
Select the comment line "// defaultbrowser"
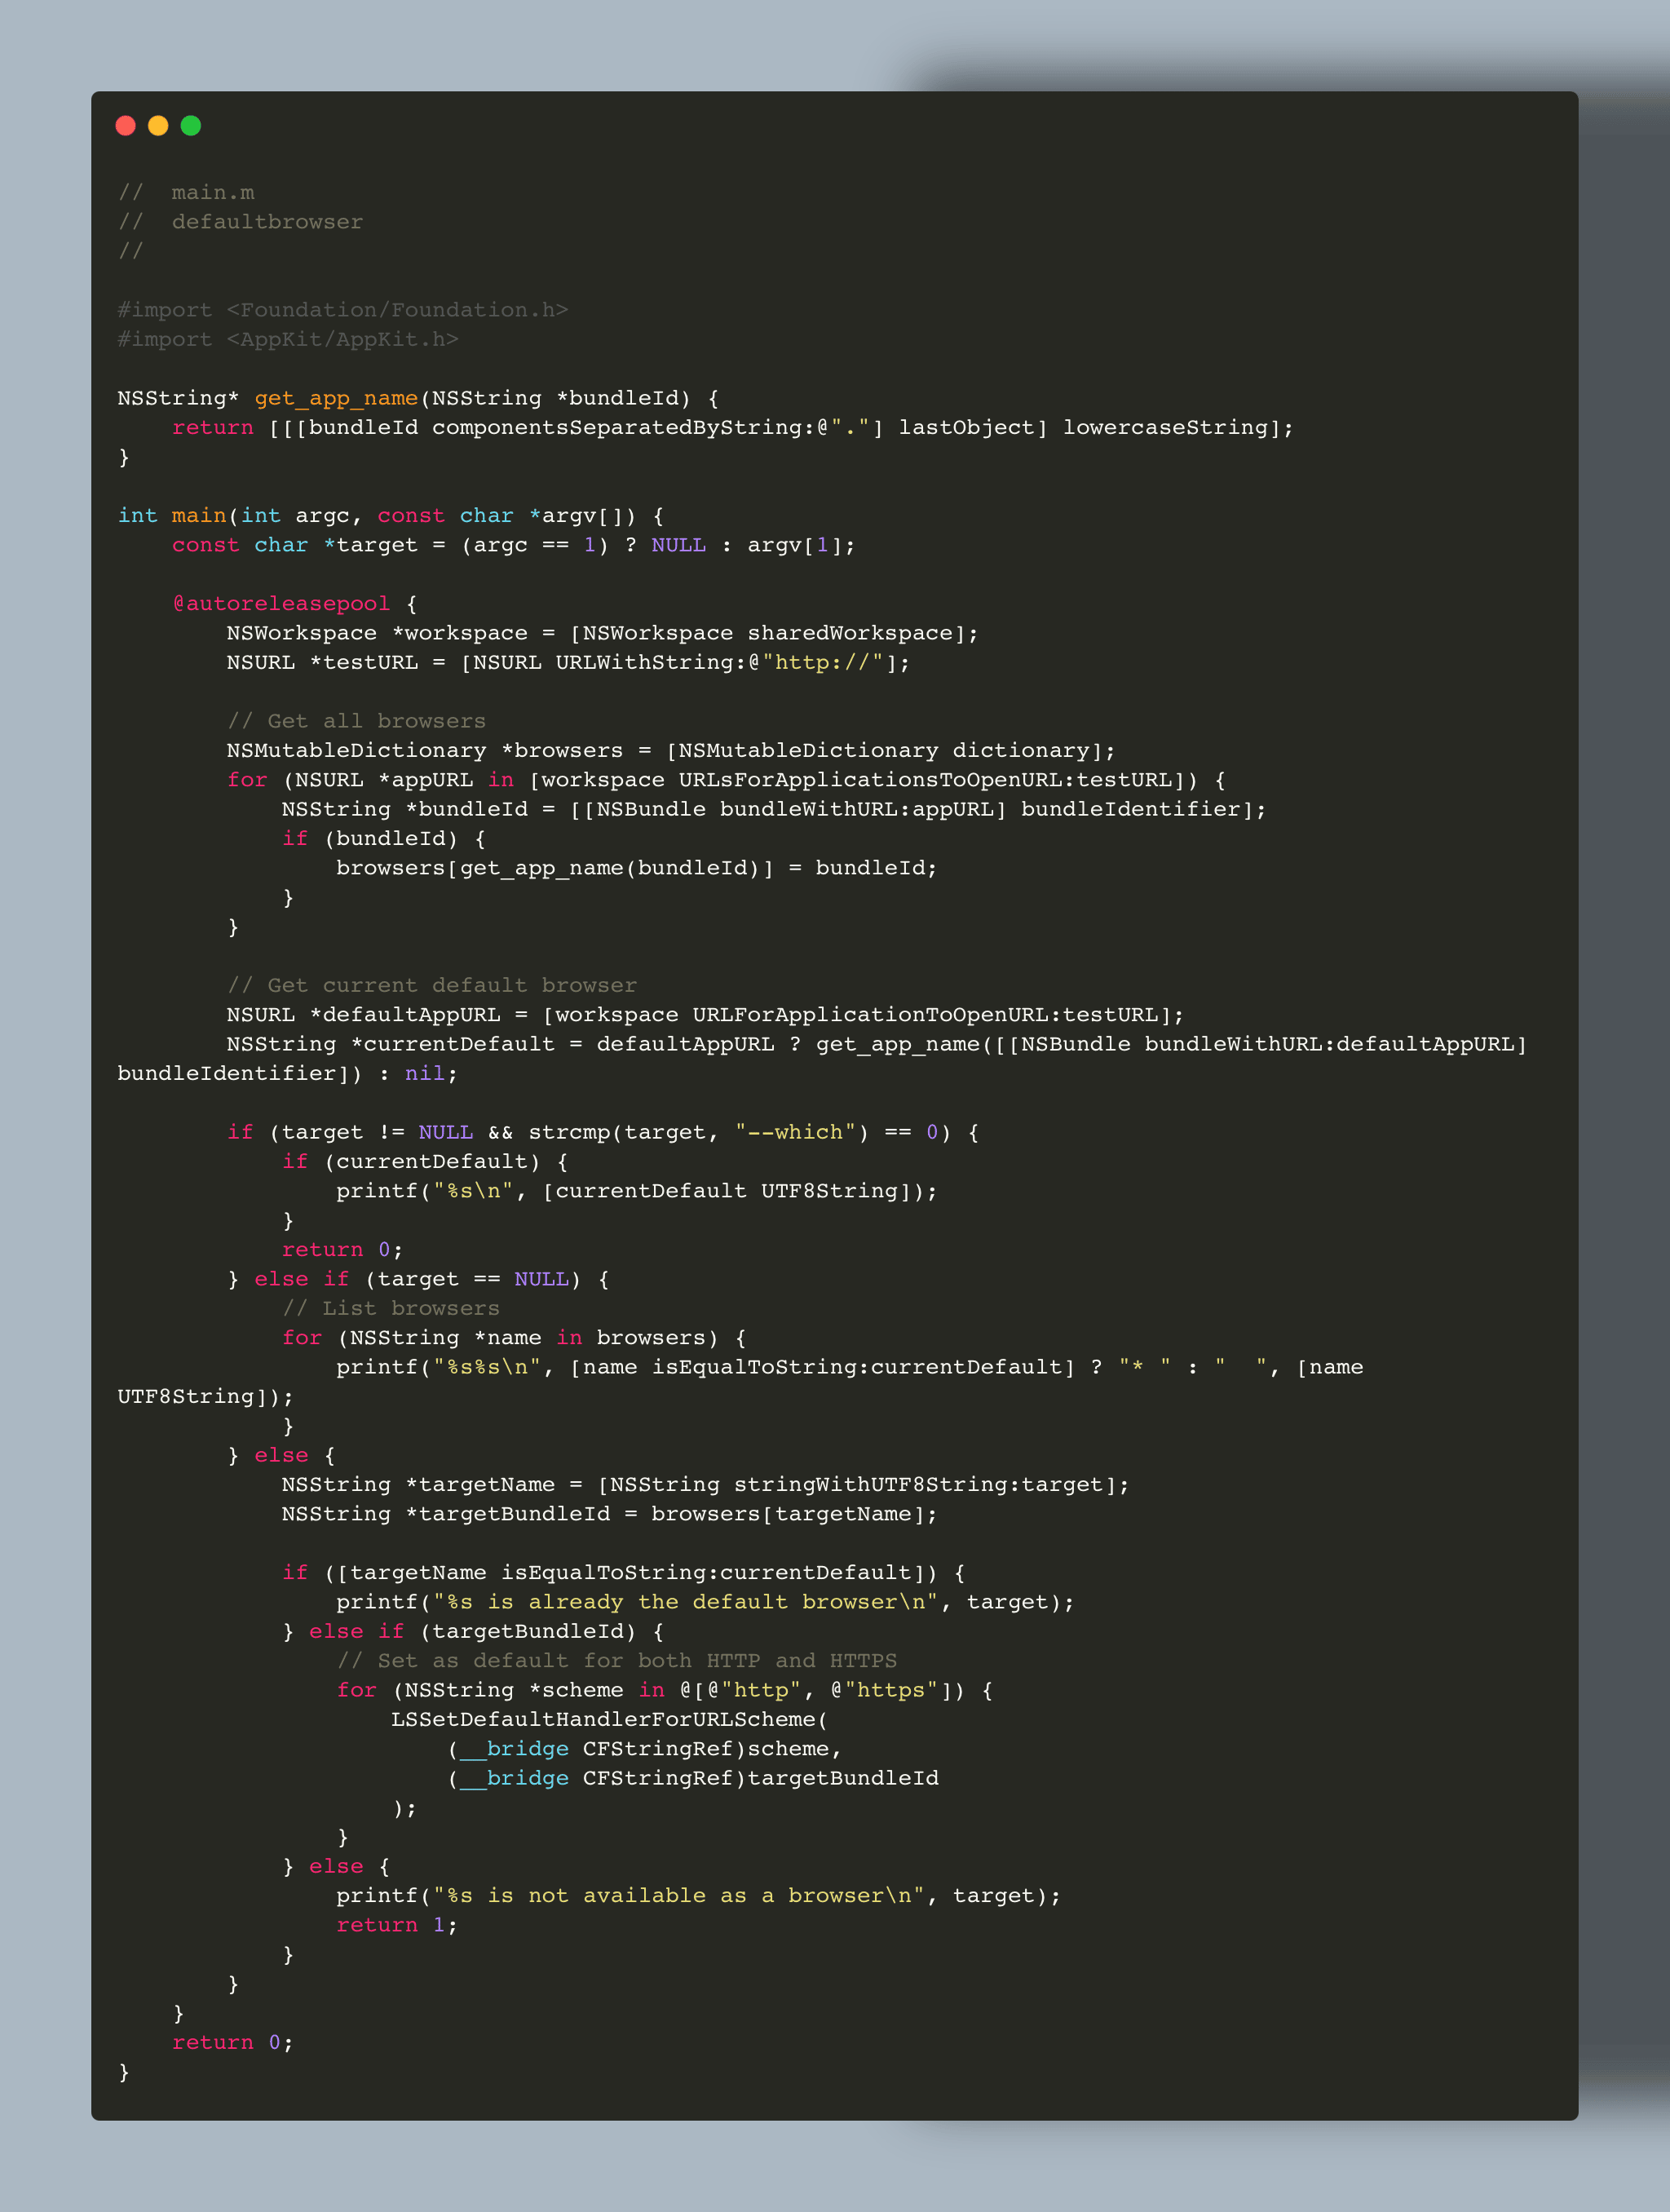[x=240, y=222]
